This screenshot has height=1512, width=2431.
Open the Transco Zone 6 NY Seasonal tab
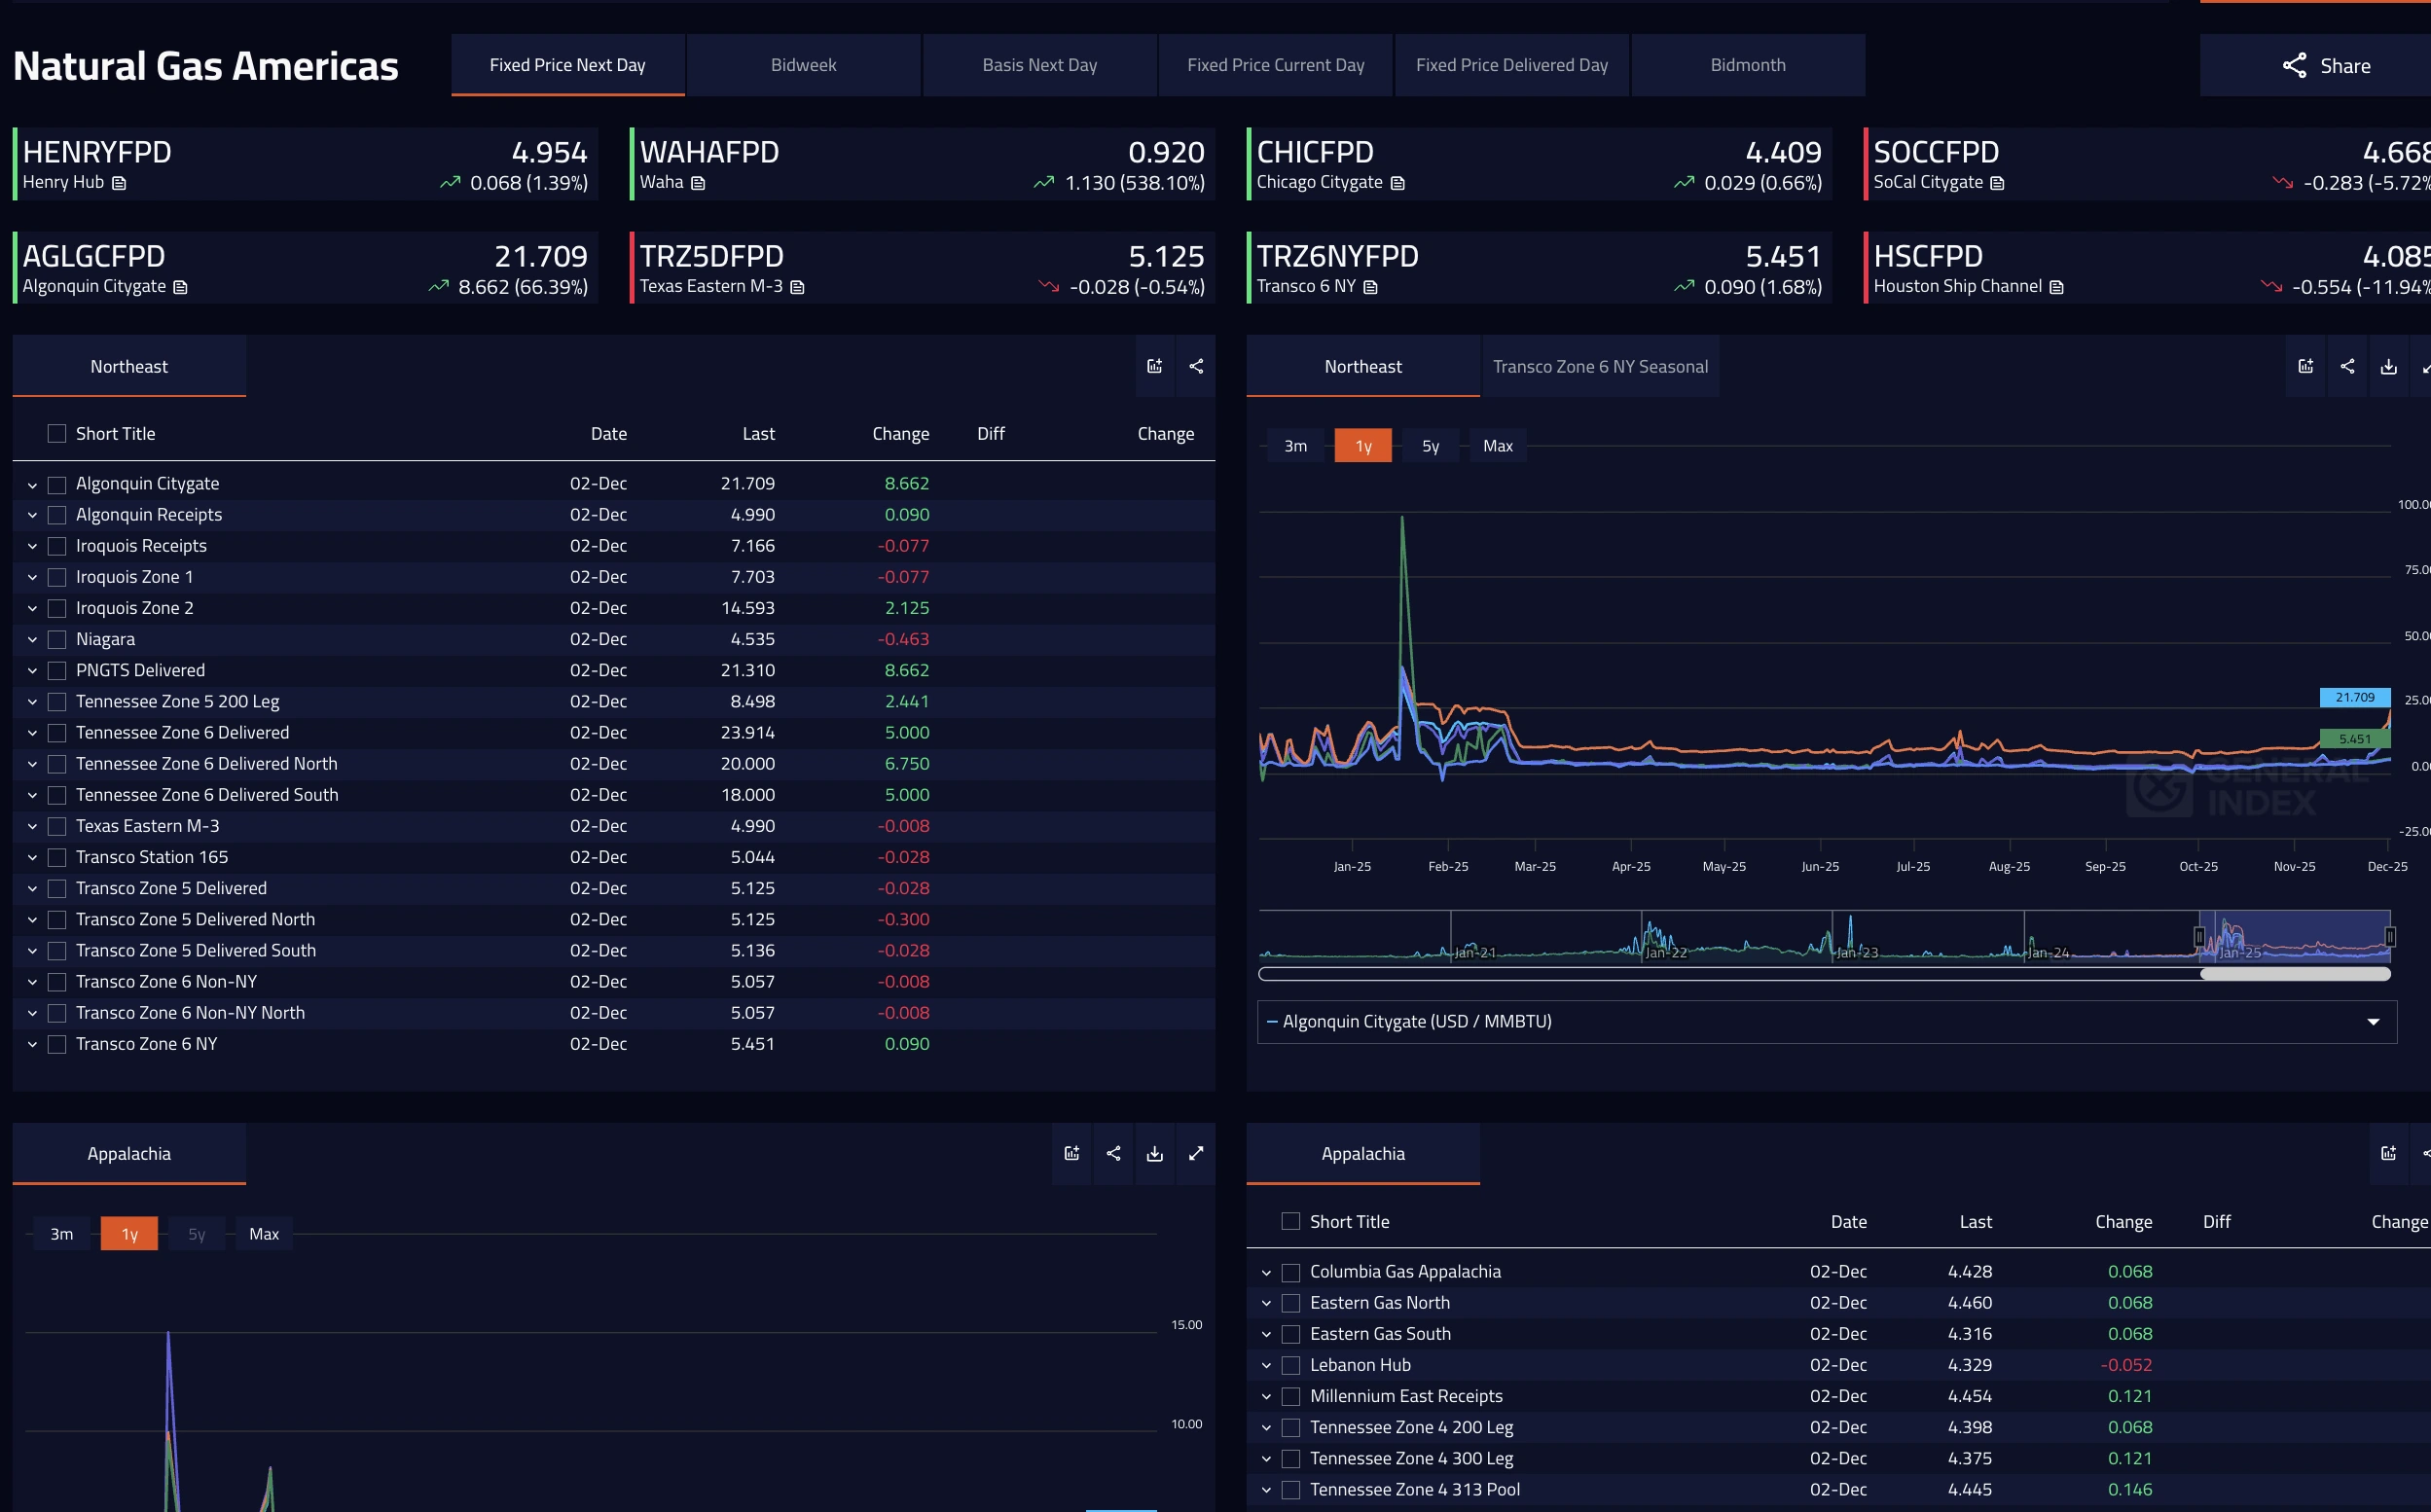(x=1600, y=366)
